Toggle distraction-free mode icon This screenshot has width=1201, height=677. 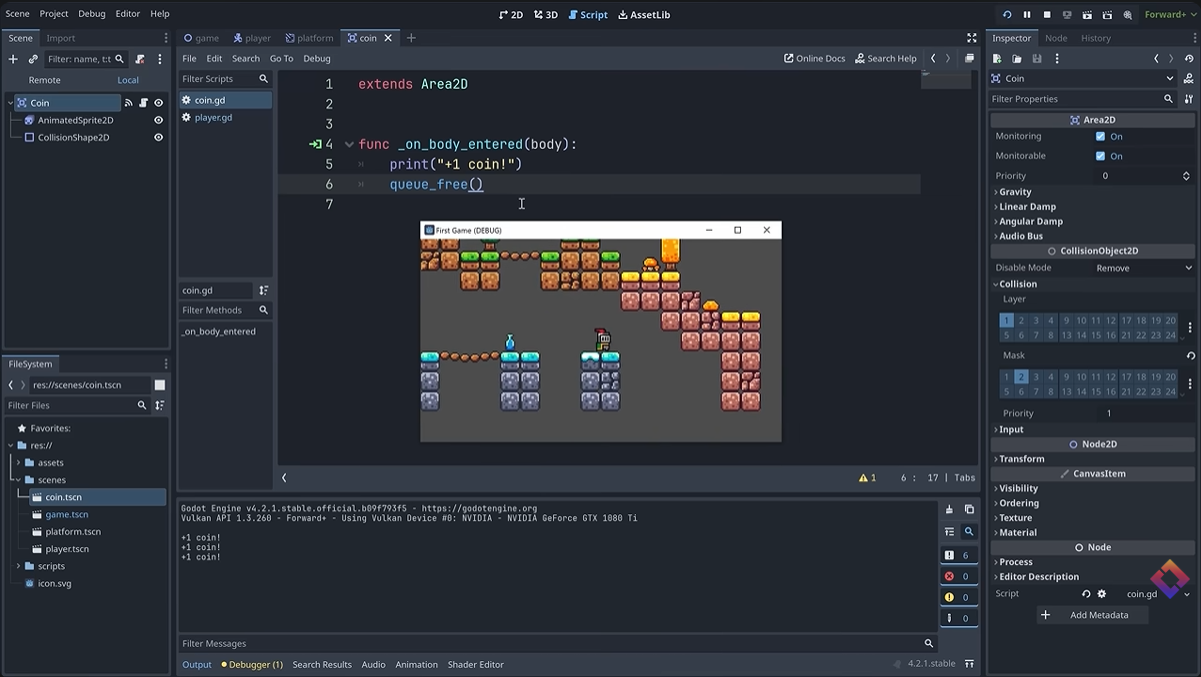(971, 38)
